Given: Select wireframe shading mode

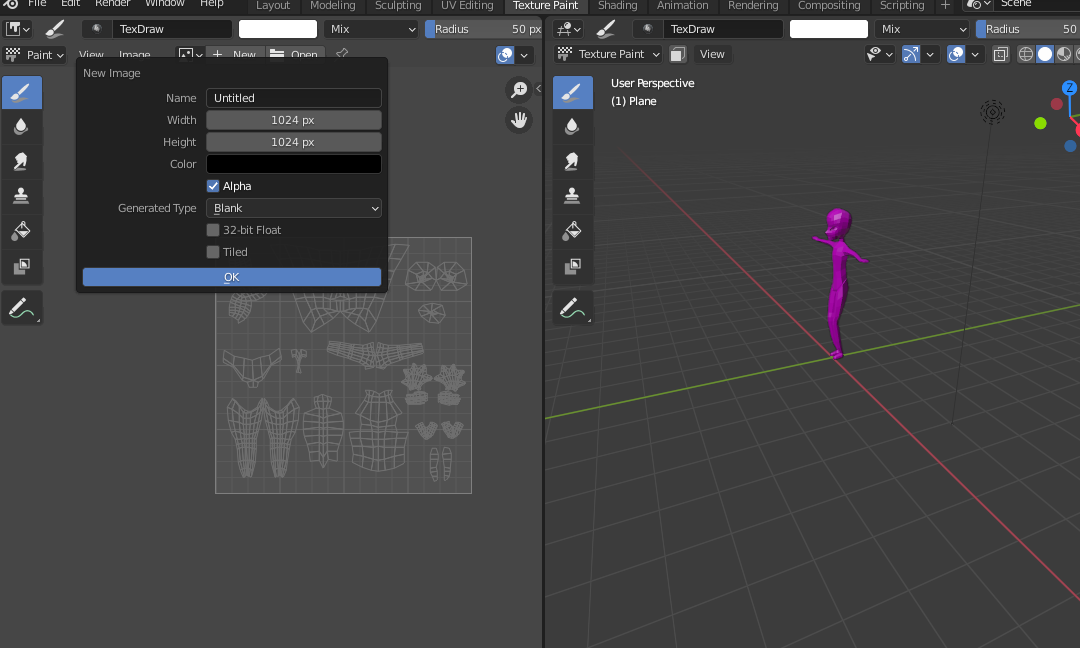Looking at the screenshot, I should (x=1026, y=54).
